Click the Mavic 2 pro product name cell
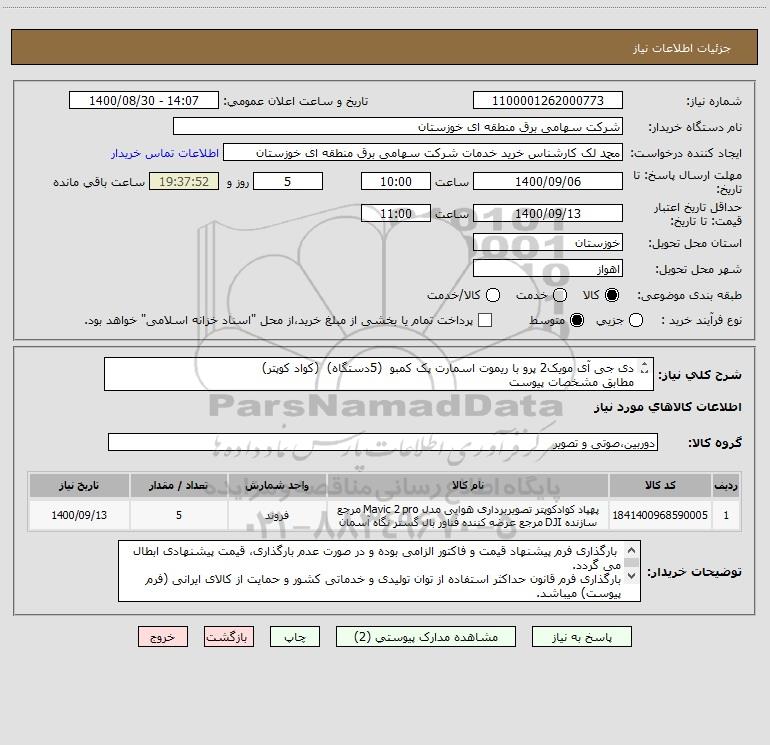770x745 pixels. (468, 515)
